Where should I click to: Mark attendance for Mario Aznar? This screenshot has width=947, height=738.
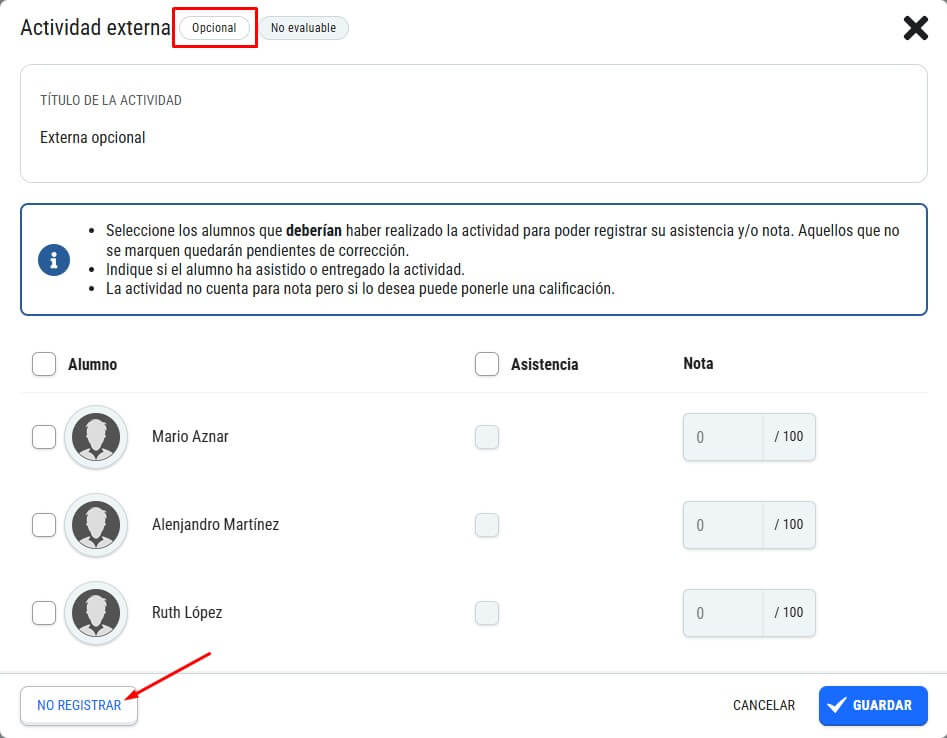point(487,437)
